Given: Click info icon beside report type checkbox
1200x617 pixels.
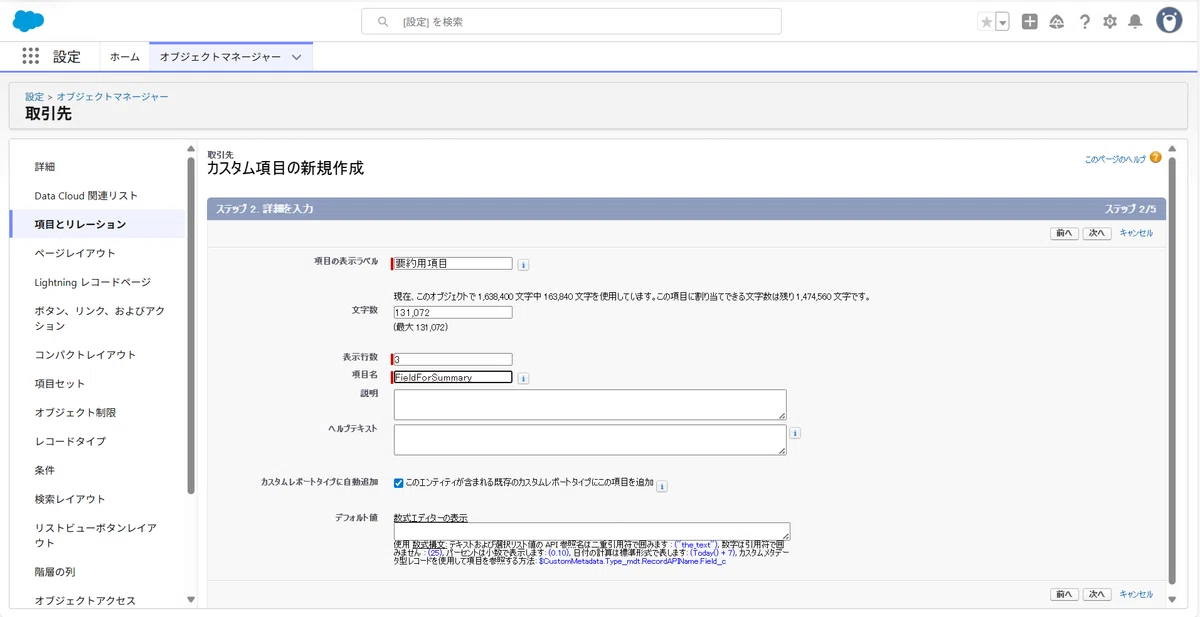Looking at the screenshot, I should (662, 486).
